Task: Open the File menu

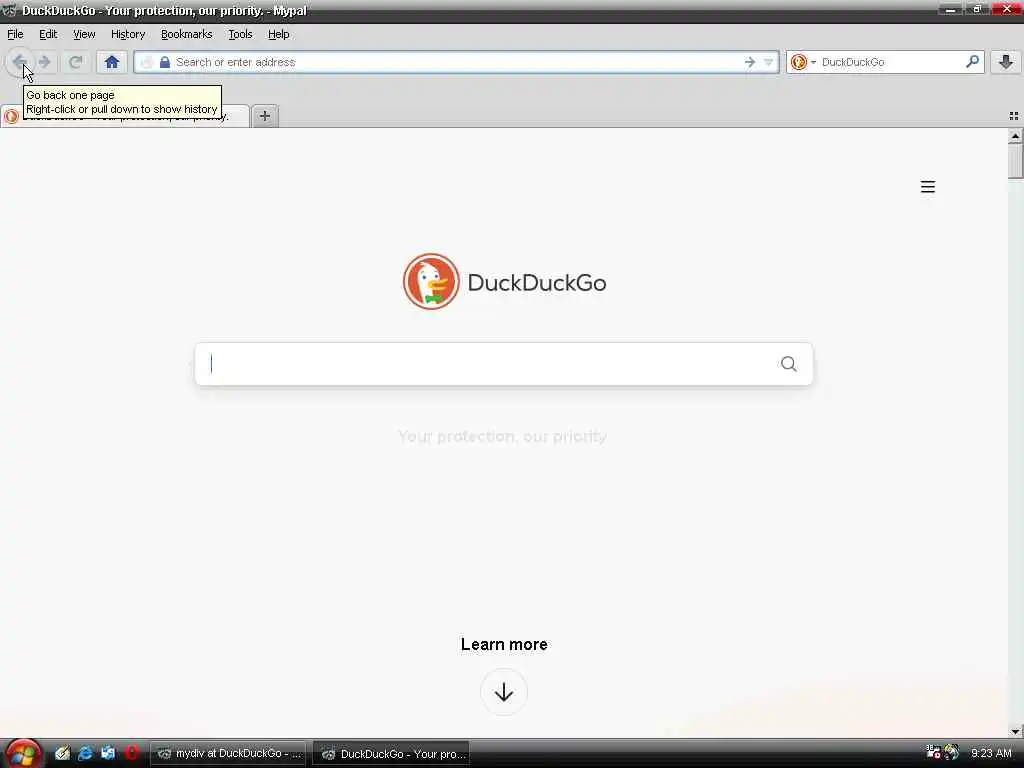Action: (15, 34)
